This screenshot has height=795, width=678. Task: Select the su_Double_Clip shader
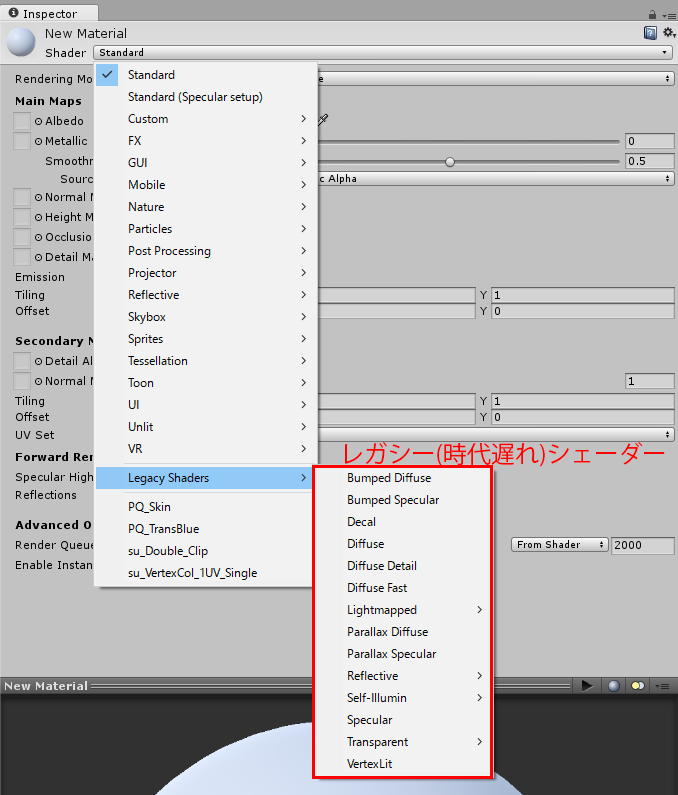pyautogui.click(x=204, y=551)
